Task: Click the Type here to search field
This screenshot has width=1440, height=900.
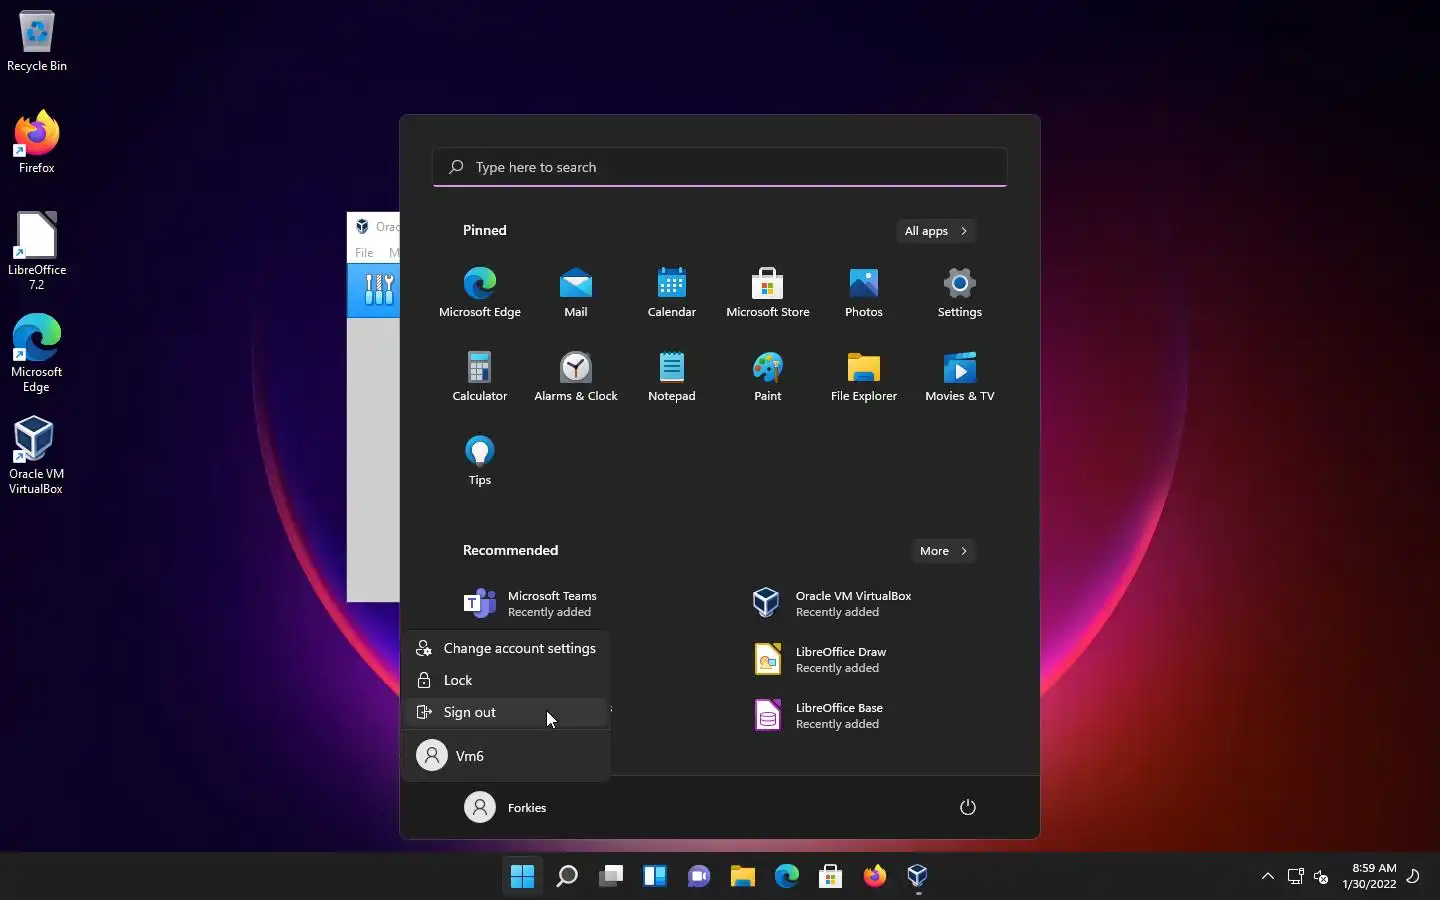Action: (x=720, y=167)
